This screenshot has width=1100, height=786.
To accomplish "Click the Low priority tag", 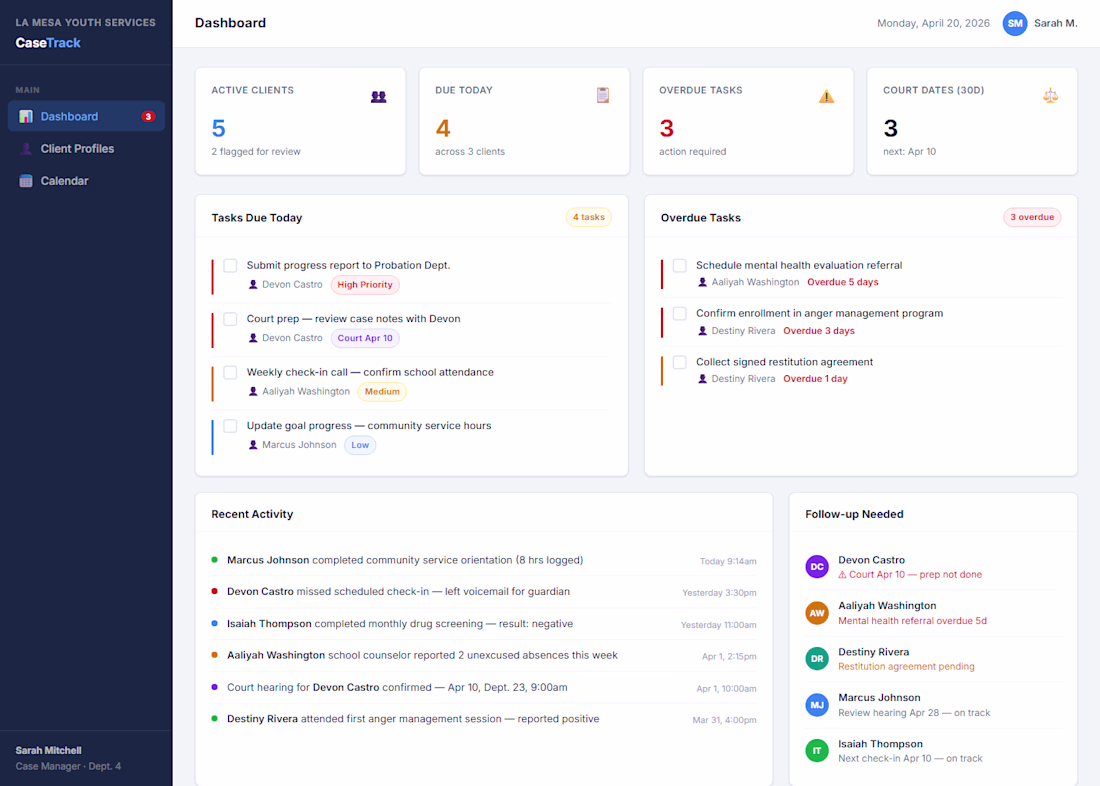I will point(360,445).
